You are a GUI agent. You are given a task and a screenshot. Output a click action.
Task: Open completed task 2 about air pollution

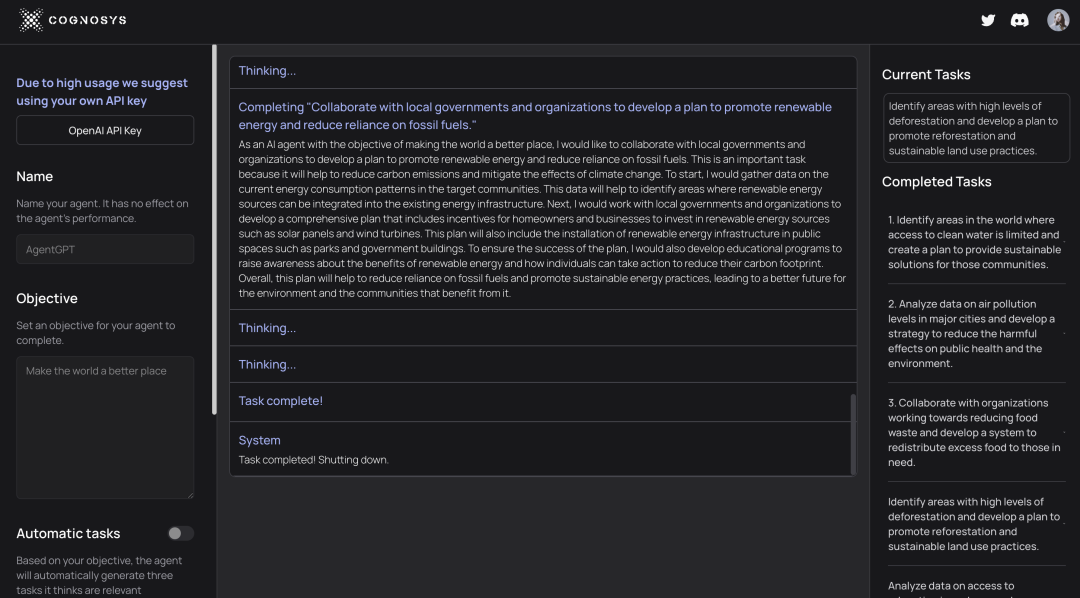[976, 333]
